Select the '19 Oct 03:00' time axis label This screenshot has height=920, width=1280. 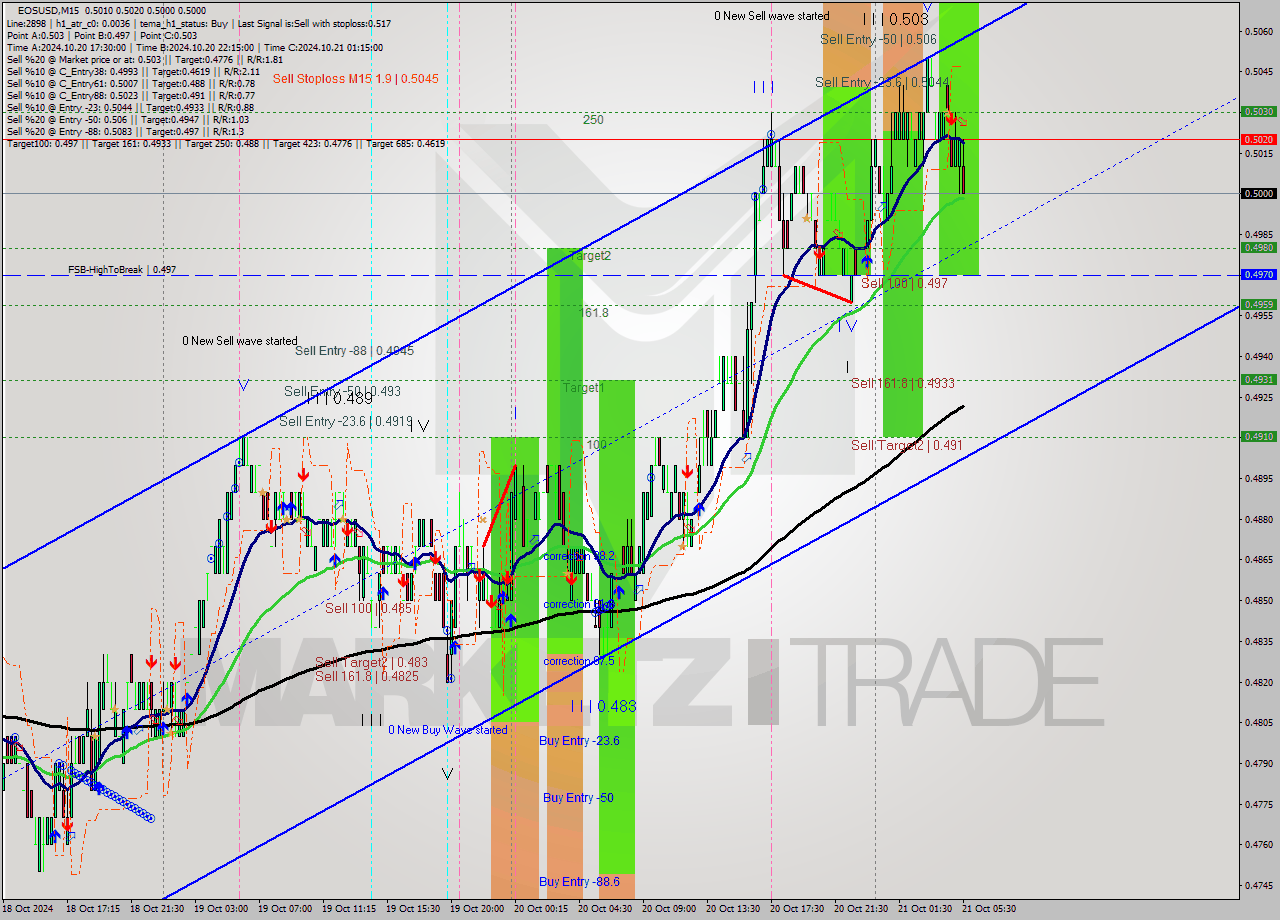point(221,908)
